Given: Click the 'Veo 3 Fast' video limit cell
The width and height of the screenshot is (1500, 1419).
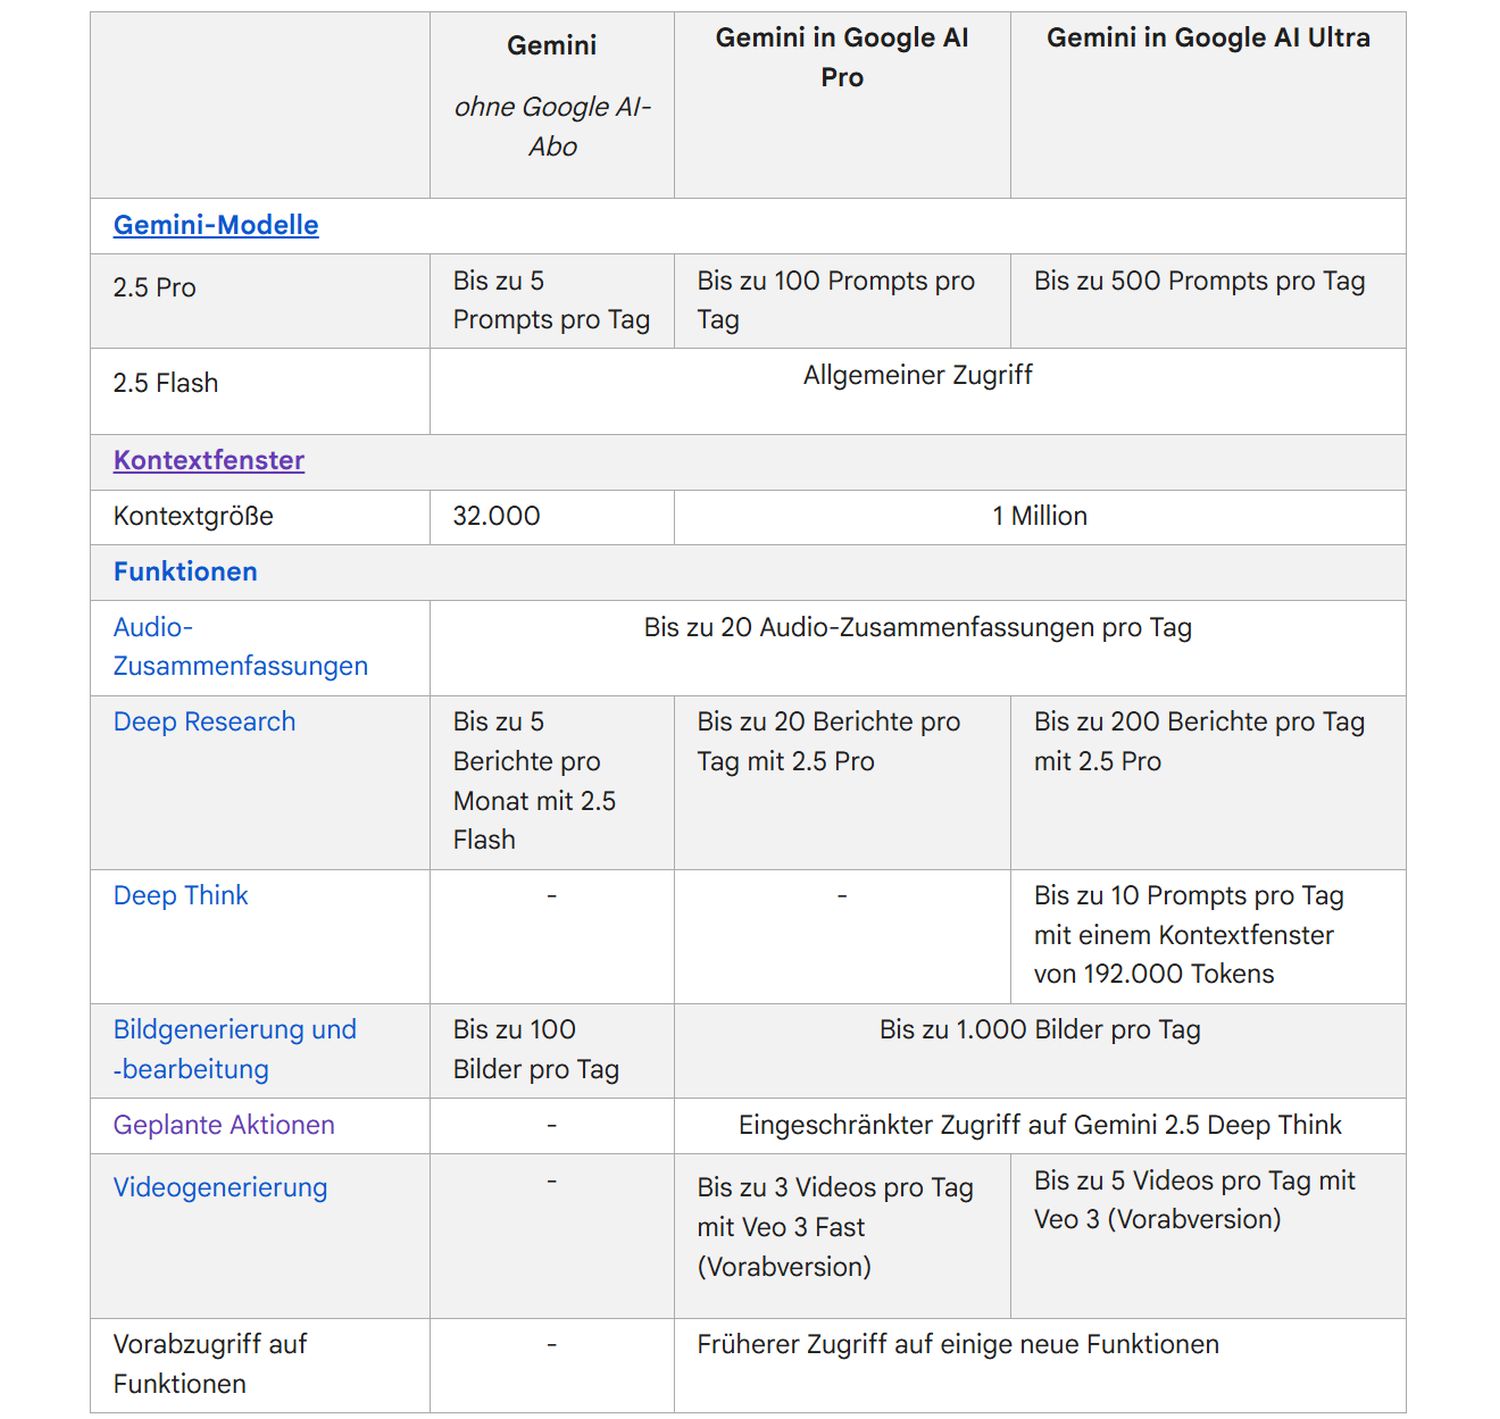Looking at the screenshot, I should coord(835,1227).
